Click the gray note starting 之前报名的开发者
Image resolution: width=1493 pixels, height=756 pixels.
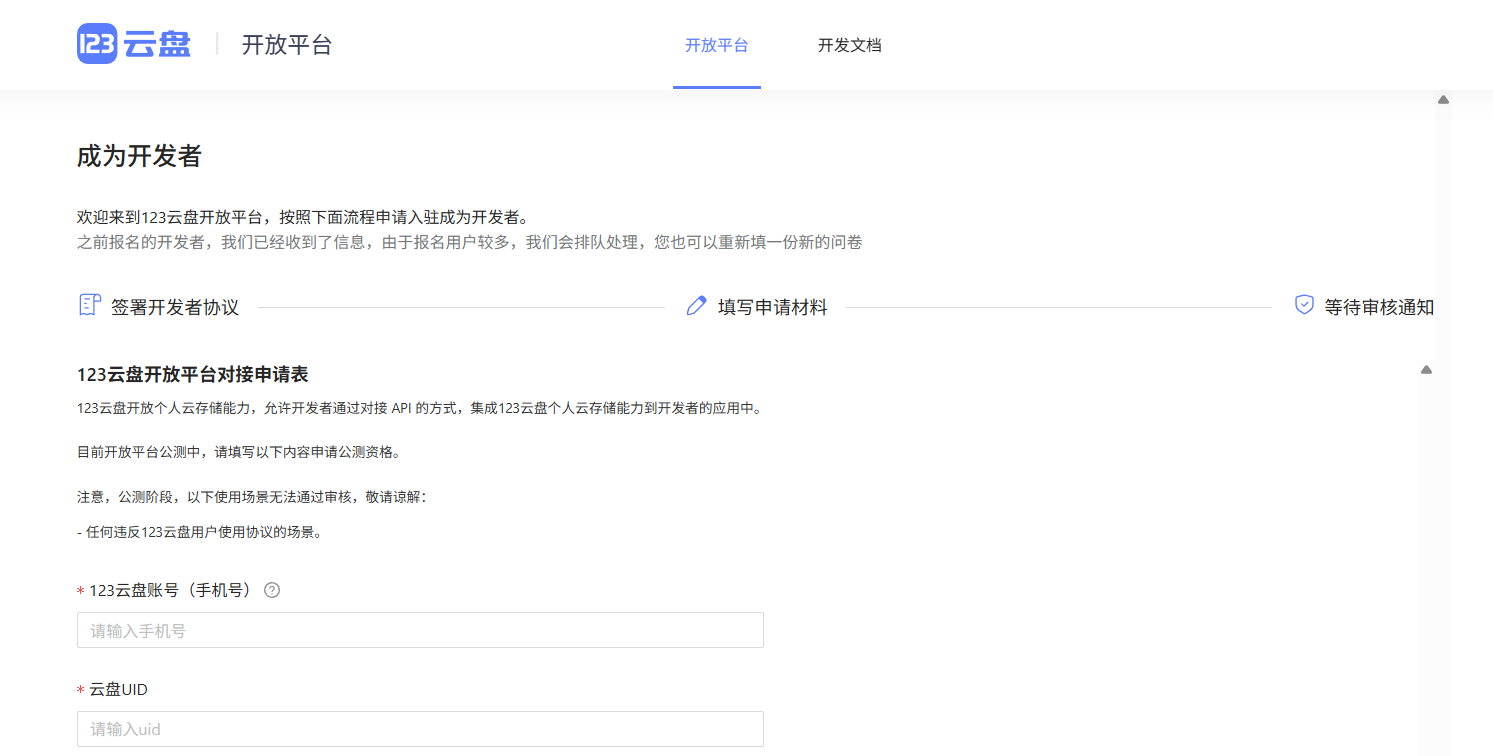coord(470,242)
